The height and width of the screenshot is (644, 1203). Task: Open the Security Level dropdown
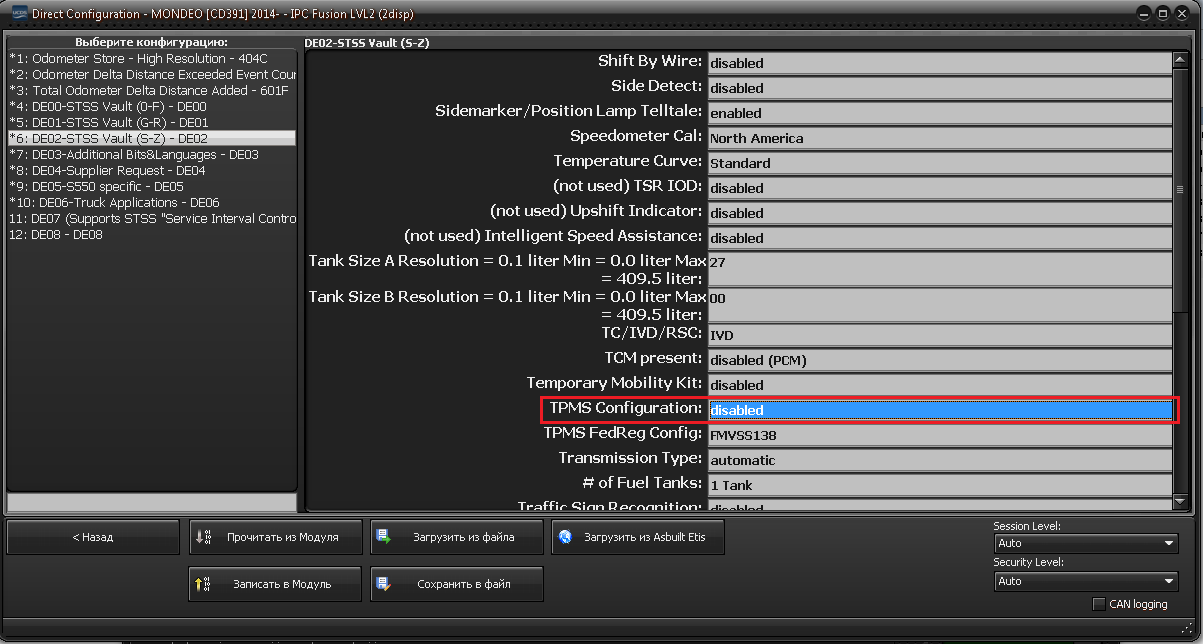pyautogui.click(x=1086, y=581)
